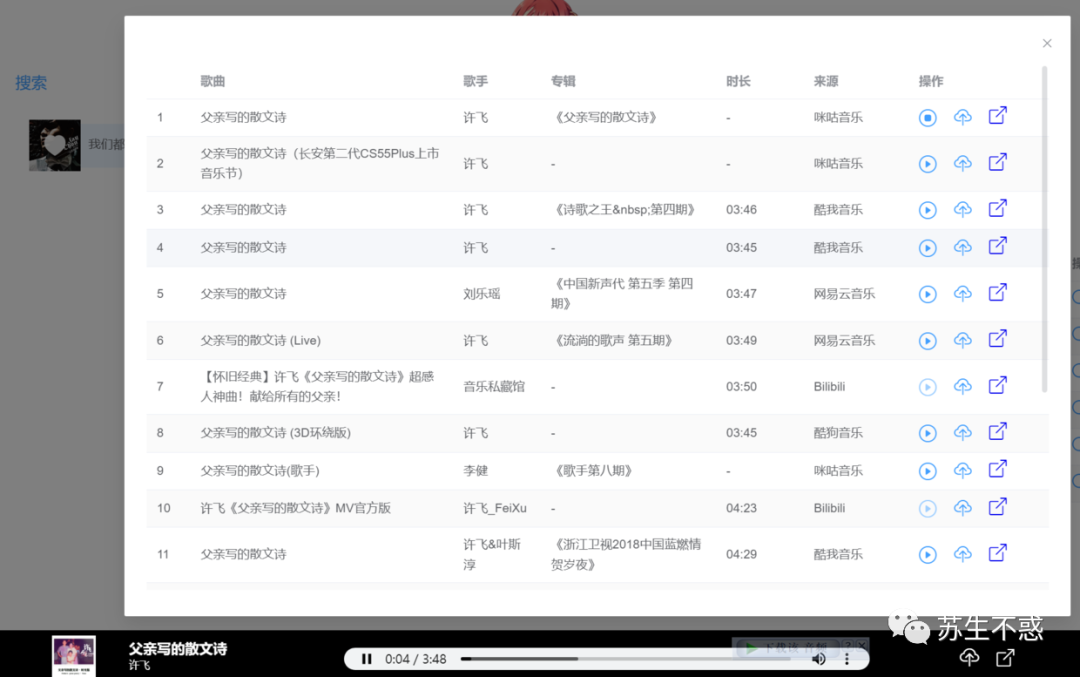Mute the player volume

[819, 658]
